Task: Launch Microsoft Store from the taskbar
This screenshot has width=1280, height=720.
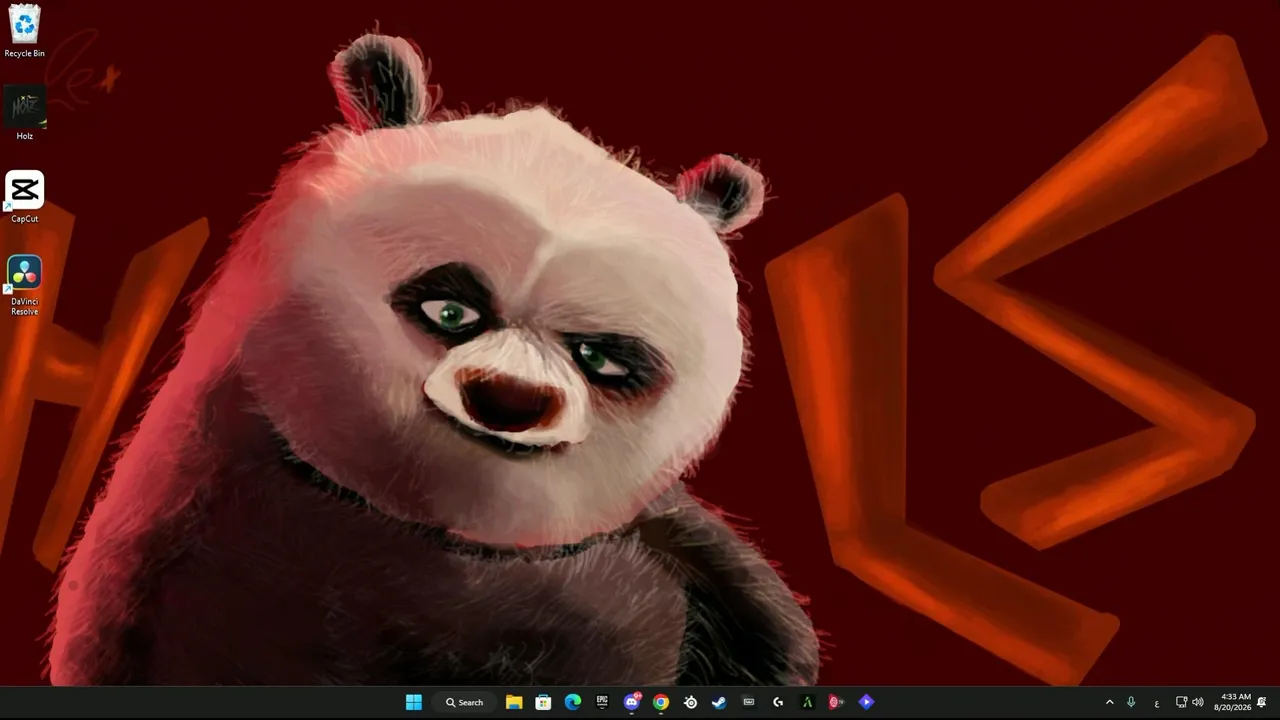Action: tap(543, 702)
